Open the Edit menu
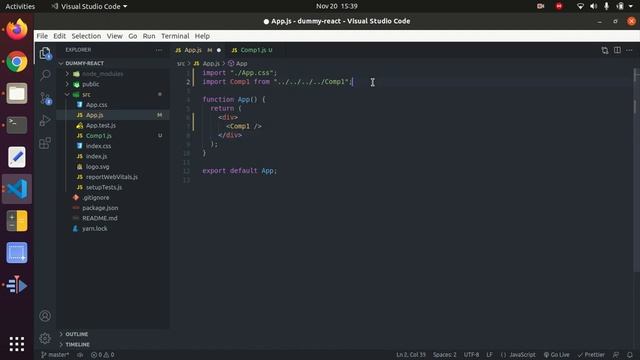640x360 pixels. coord(60,36)
